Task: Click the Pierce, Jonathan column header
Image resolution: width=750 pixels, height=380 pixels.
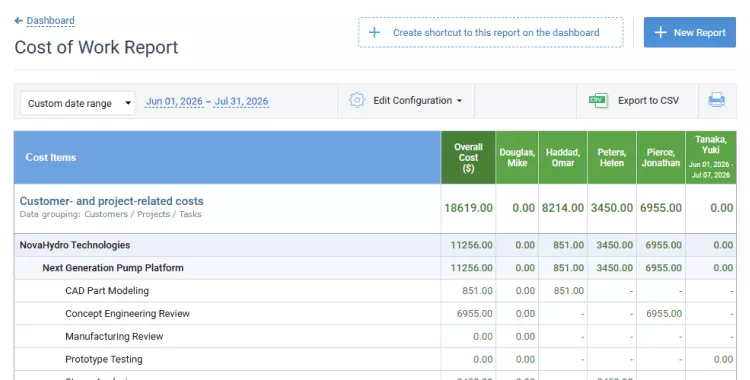Action: (661, 157)
